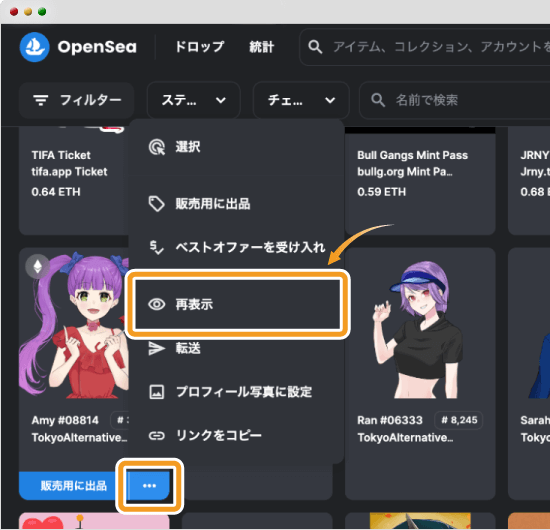Screen dimensions: 550x530
Task: Click the Ran #06333 title
Action: click(x=390, y=420)
